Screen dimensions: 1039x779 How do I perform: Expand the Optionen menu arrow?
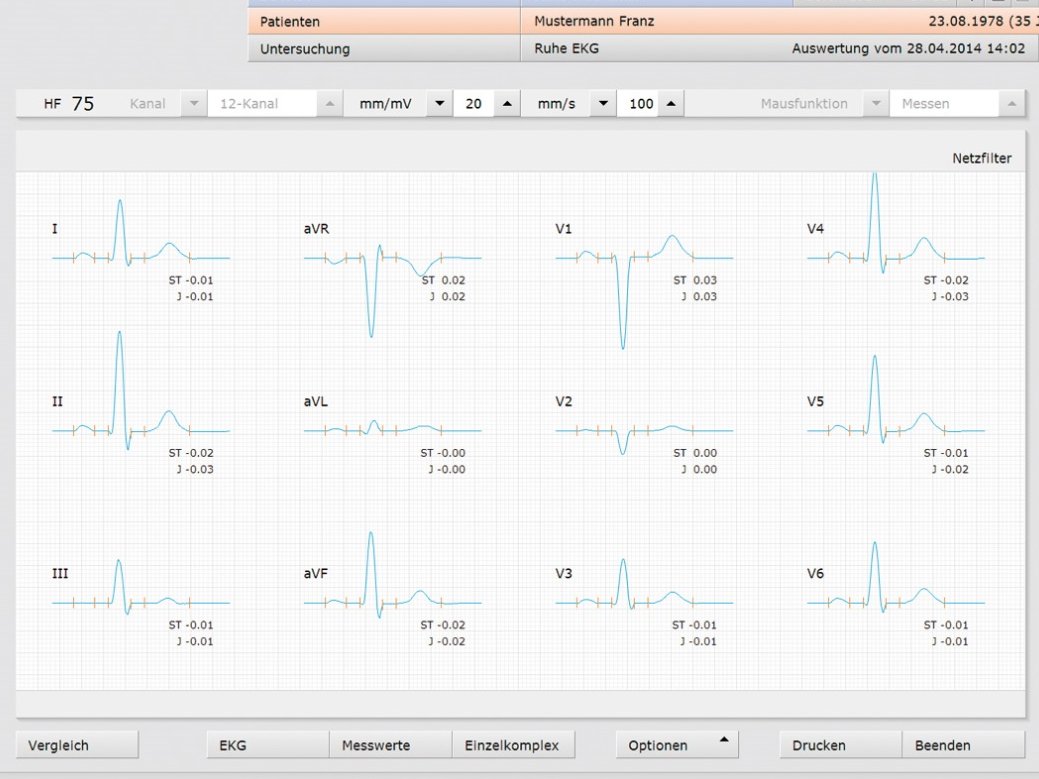[723, 741]
